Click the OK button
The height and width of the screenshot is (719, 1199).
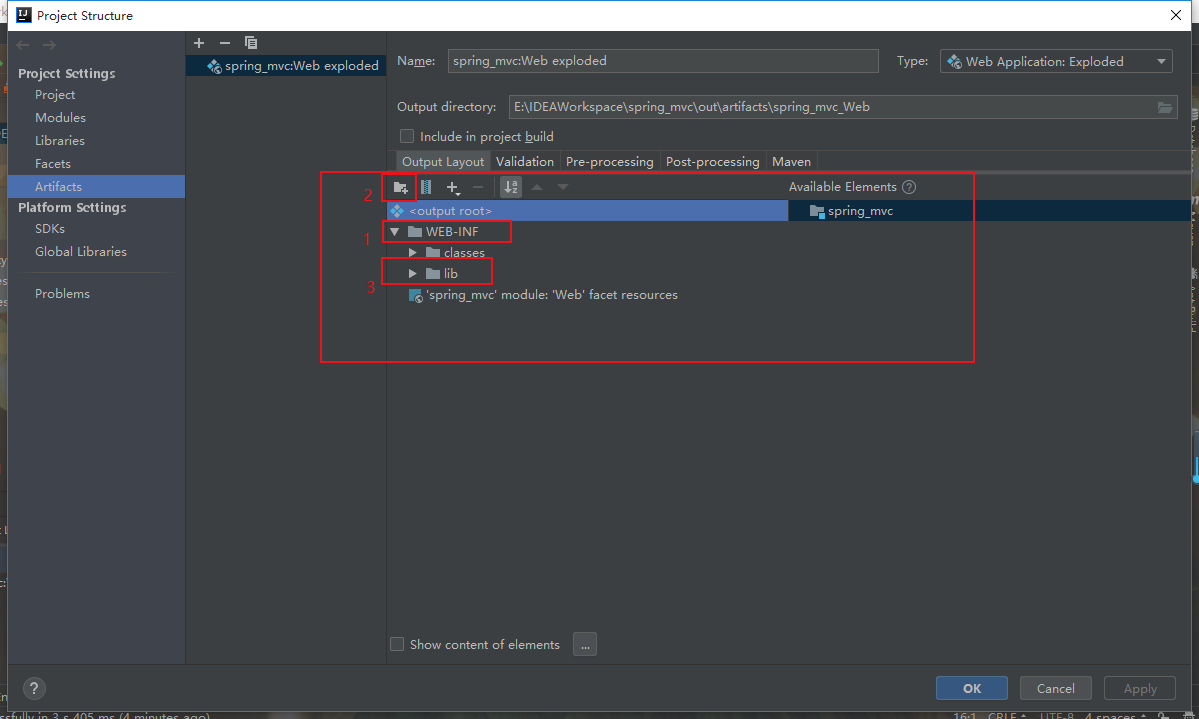click(x=972, y=688)
